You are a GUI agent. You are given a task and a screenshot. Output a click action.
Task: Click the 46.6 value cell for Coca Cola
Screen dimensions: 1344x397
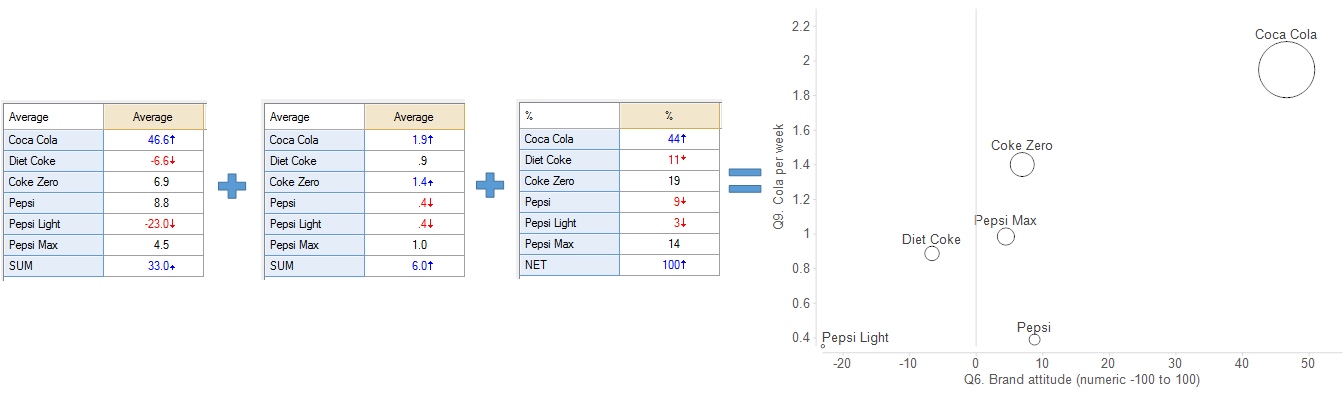[153, 140]
